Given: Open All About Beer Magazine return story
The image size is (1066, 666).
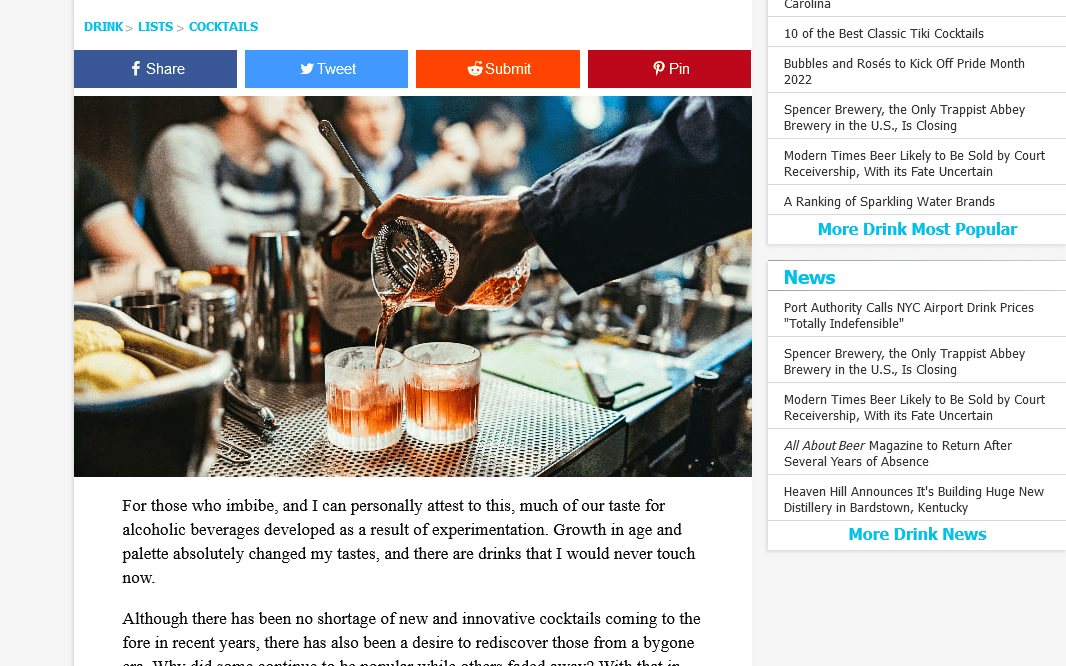Looking at the screenshot, I should [x=897, y=453].
